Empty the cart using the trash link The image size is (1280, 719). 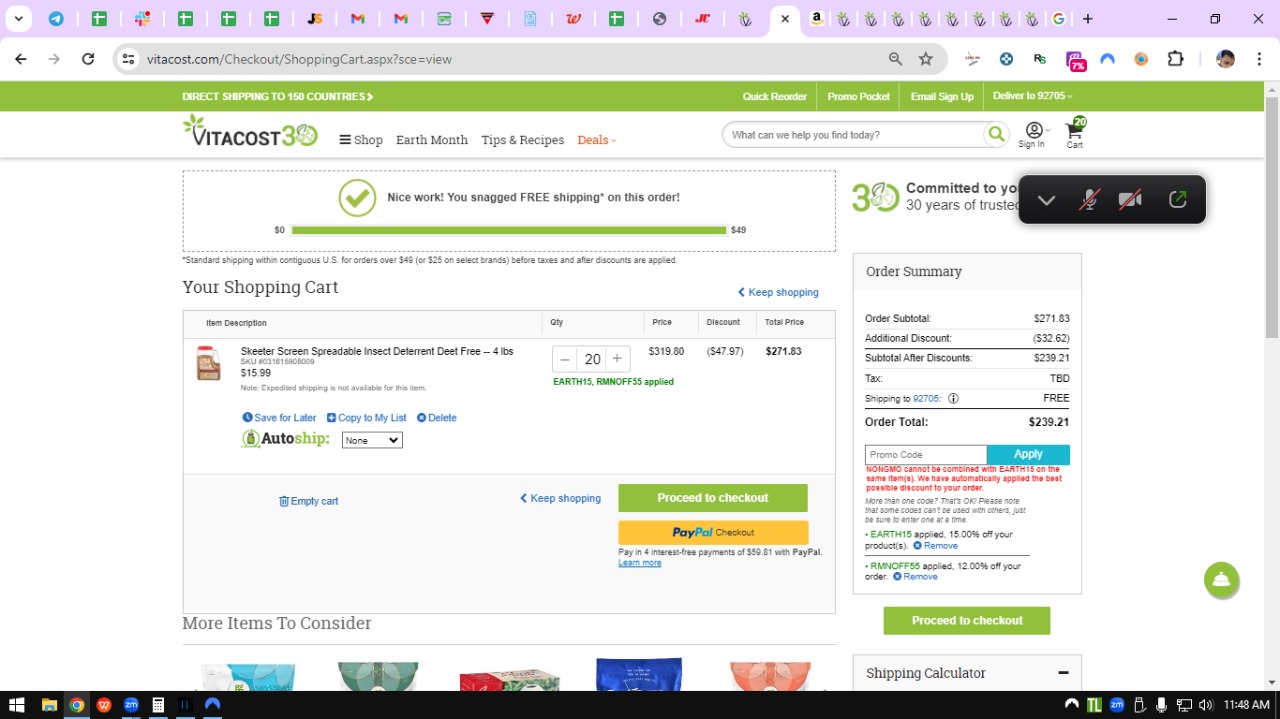[x=308, y=501]
